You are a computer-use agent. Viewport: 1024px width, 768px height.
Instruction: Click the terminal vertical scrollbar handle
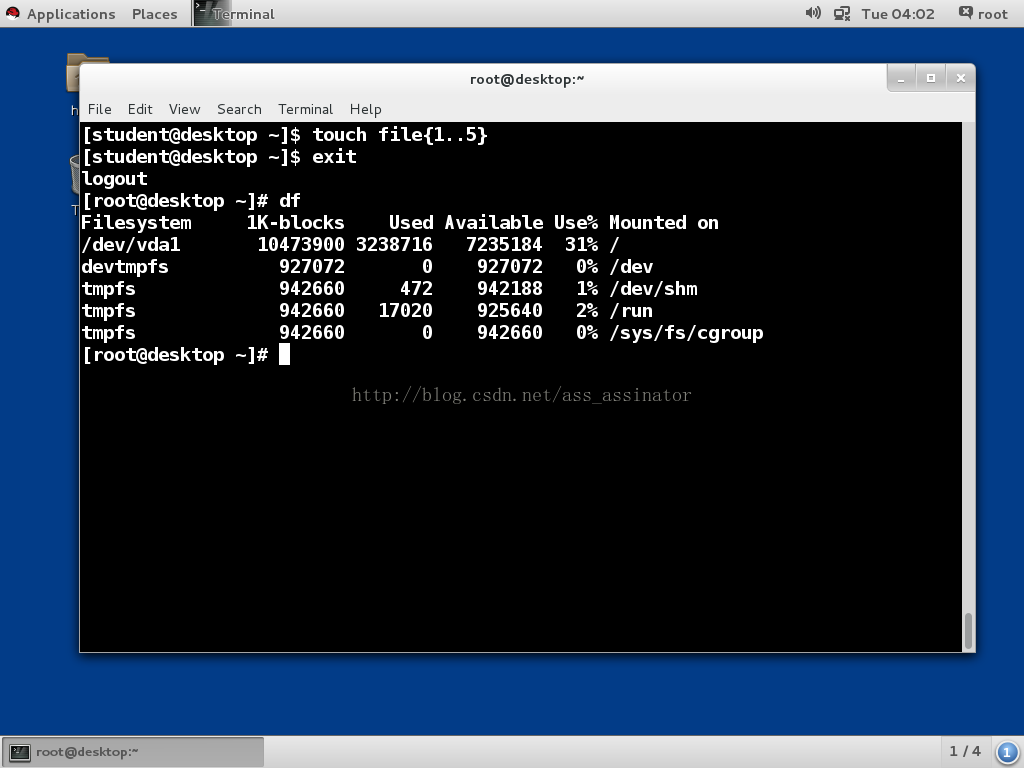(x=968, y=630)
